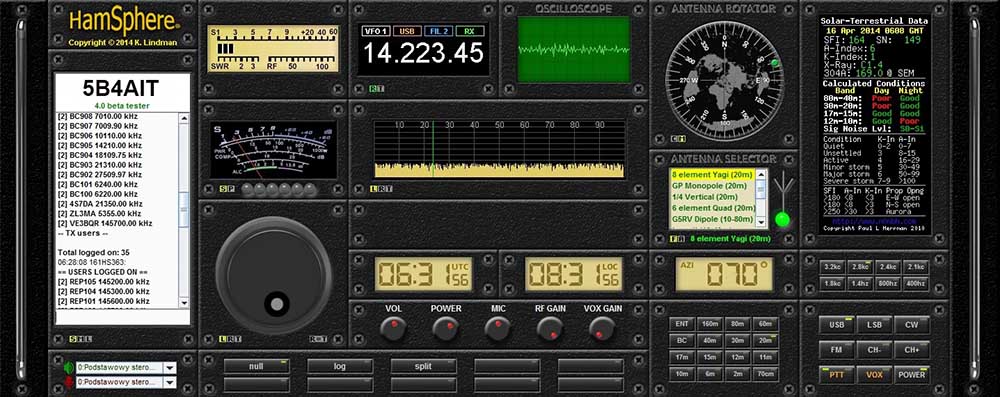This screenshot has width=1000, height=397.
Task: Select the 800hz filter
Action: tap(888, 283)
